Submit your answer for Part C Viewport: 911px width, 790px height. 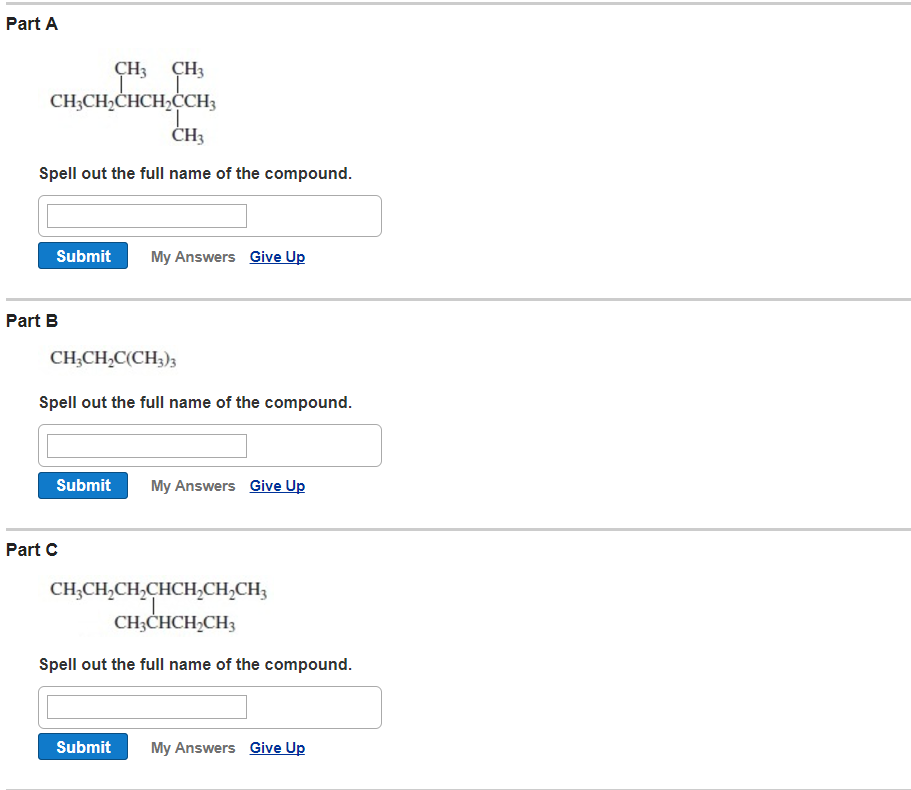(x=82, y=746)
